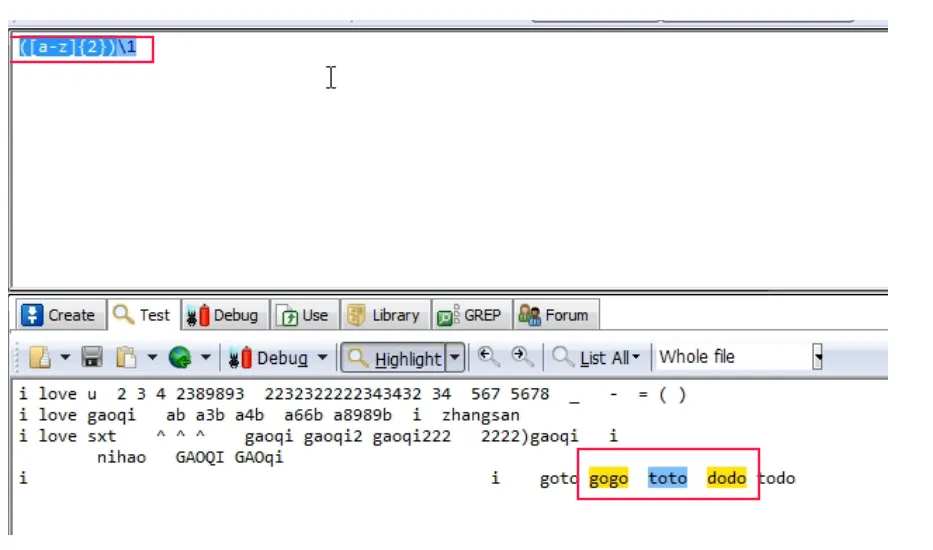Image resolution: width=933 pixels, height=550 pixels.
Task: Switch to the Test tab
Action: pyautogui.click(x=143, y=315)
